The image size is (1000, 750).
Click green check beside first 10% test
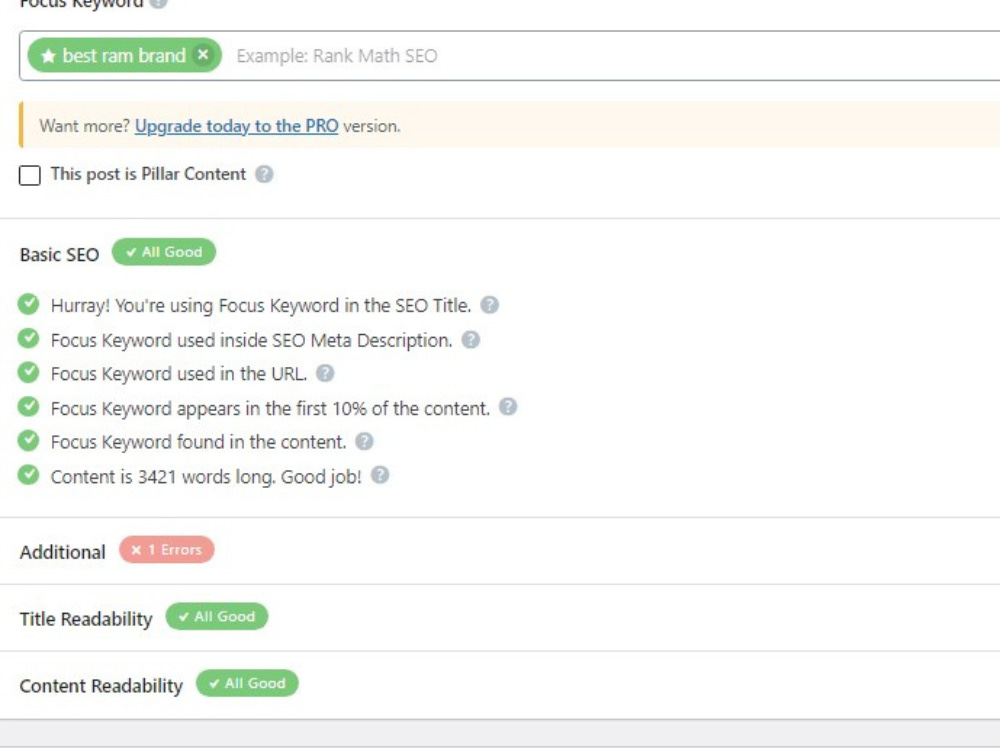[x=29, y=406]
